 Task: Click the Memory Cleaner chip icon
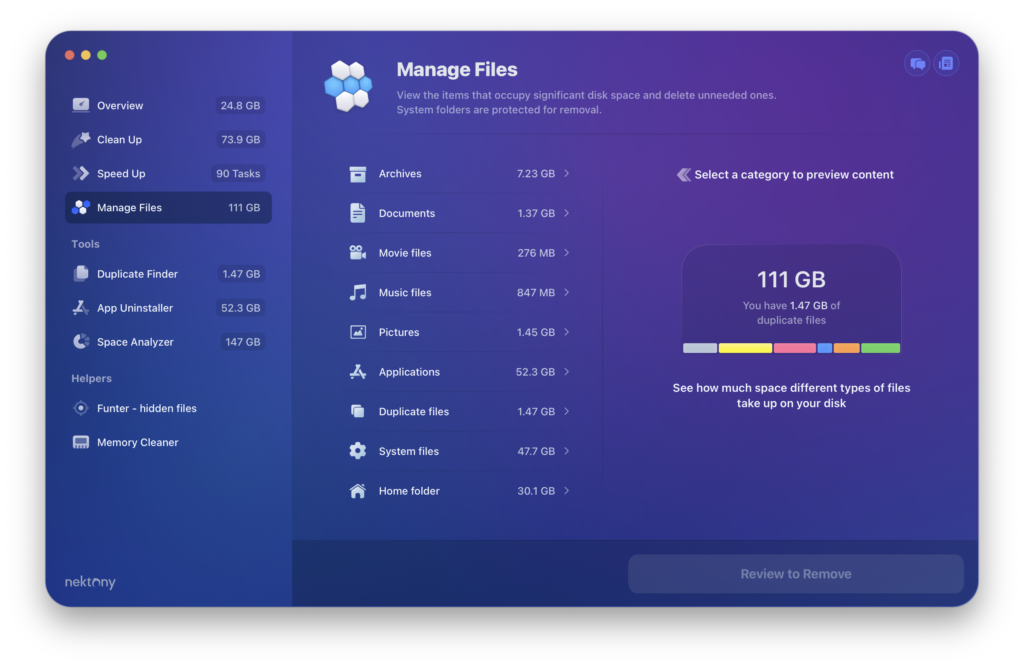tap(80, 442)
